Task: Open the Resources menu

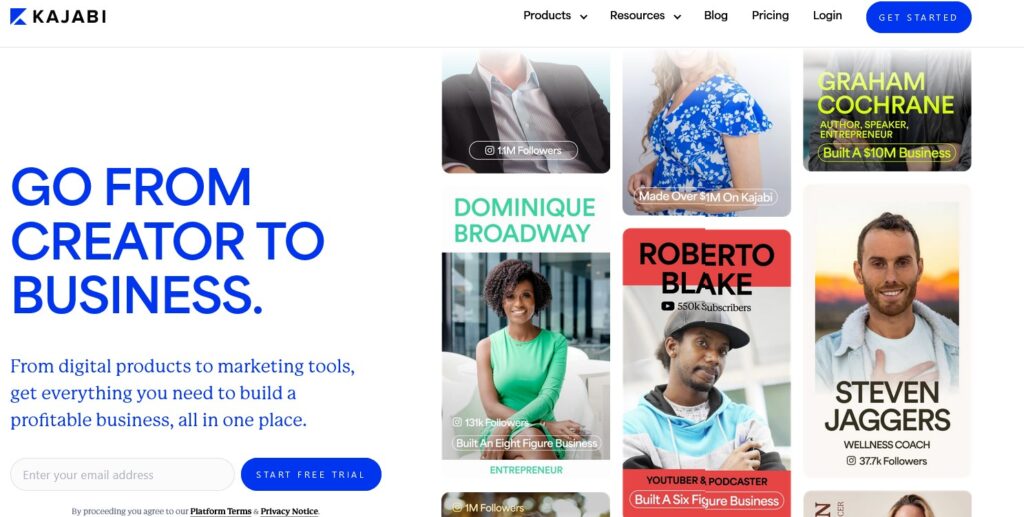Action: [x=637, y=16]
